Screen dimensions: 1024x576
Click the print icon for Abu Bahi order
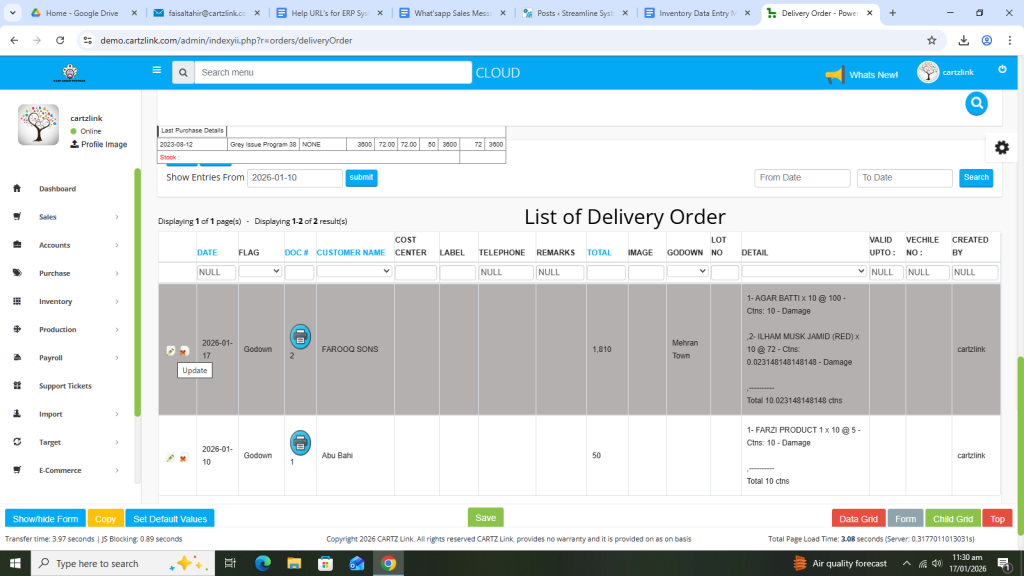[x=300, y=443]
